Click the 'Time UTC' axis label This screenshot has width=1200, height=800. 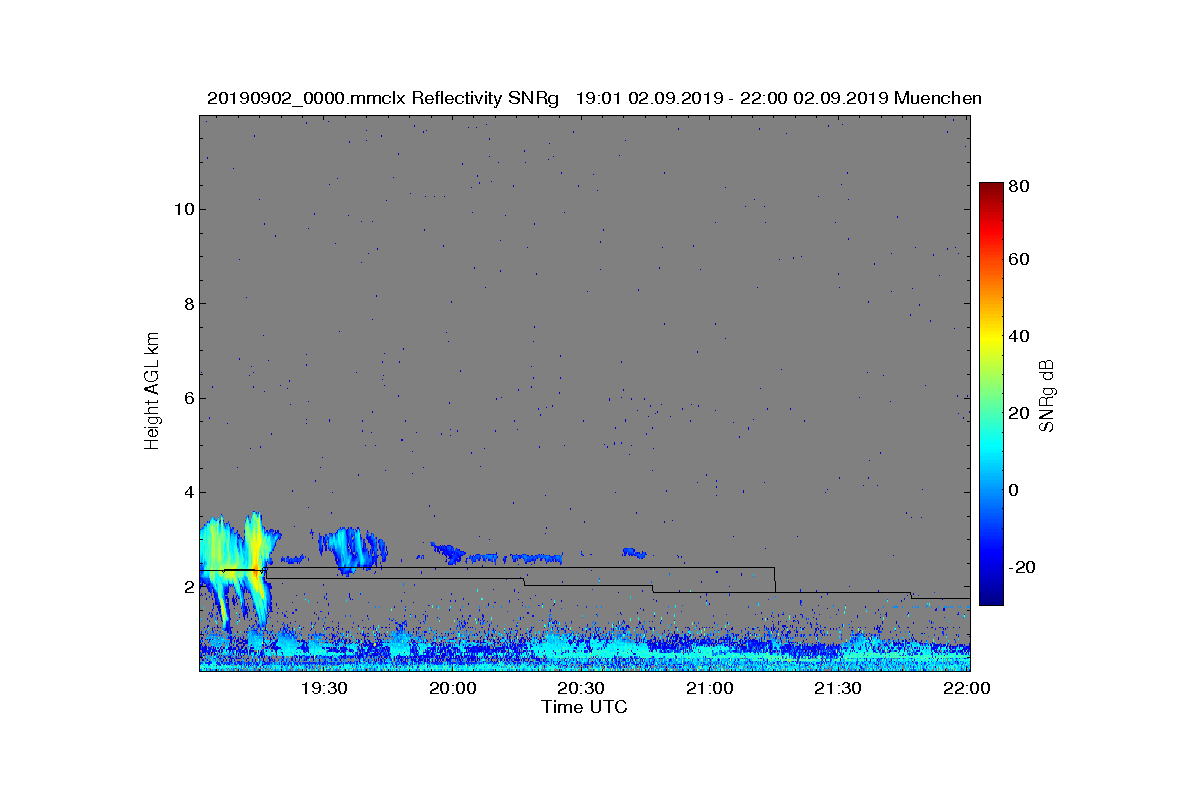[584, 707]
